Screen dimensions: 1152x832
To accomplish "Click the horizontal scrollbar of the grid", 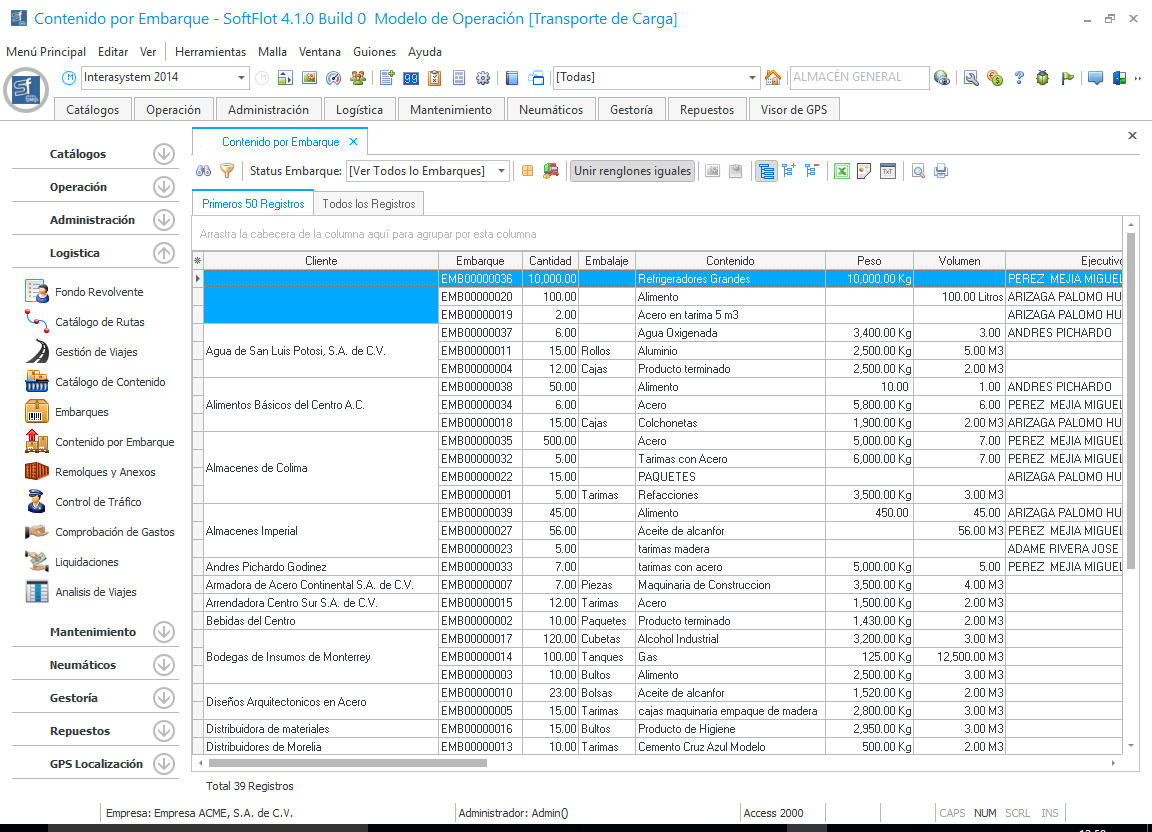I will coord(350,762).
